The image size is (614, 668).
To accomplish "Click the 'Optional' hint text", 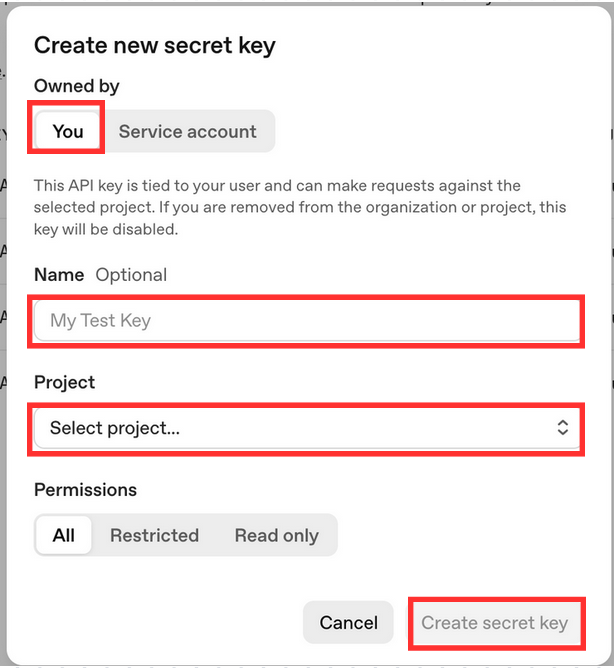I will pos(131,275).
